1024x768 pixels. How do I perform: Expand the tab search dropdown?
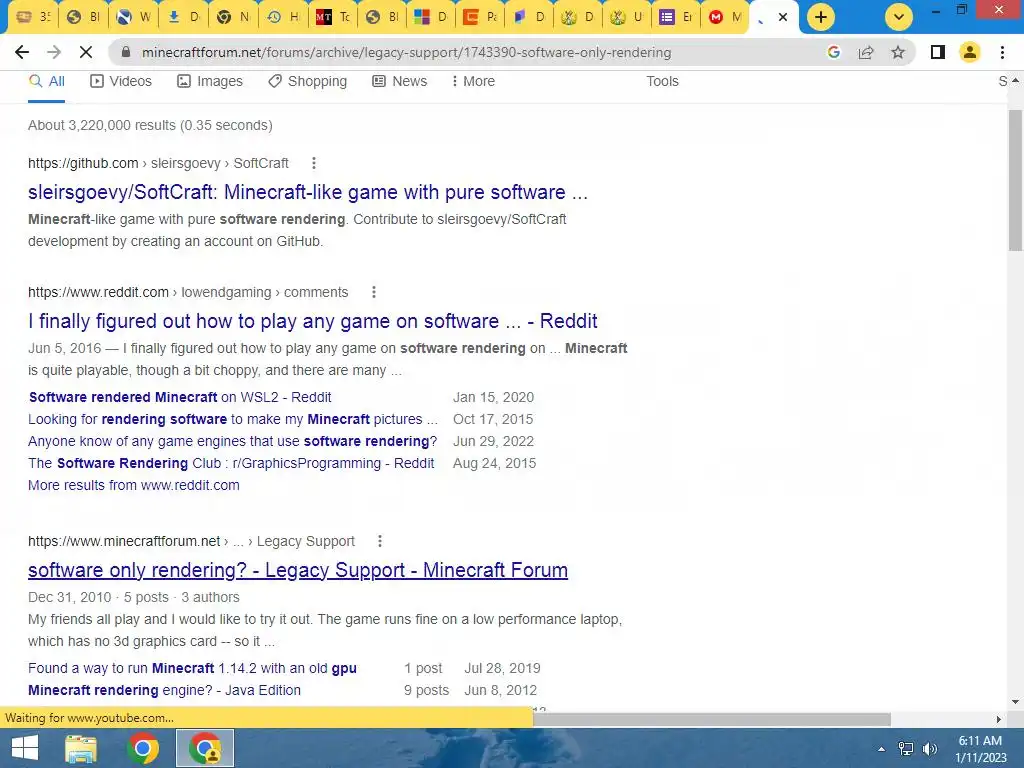click(899, 17)
